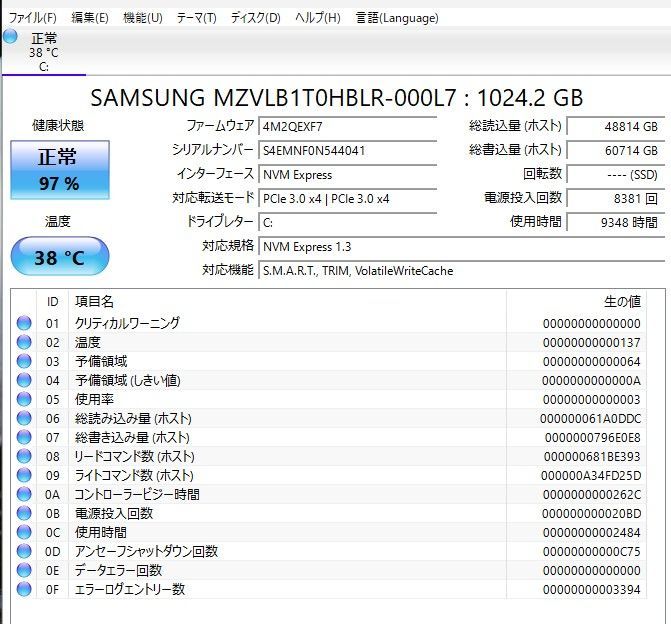
Task: Click the status icon for 総読み込み量 (ホスト) row
Action: (23, 418)
